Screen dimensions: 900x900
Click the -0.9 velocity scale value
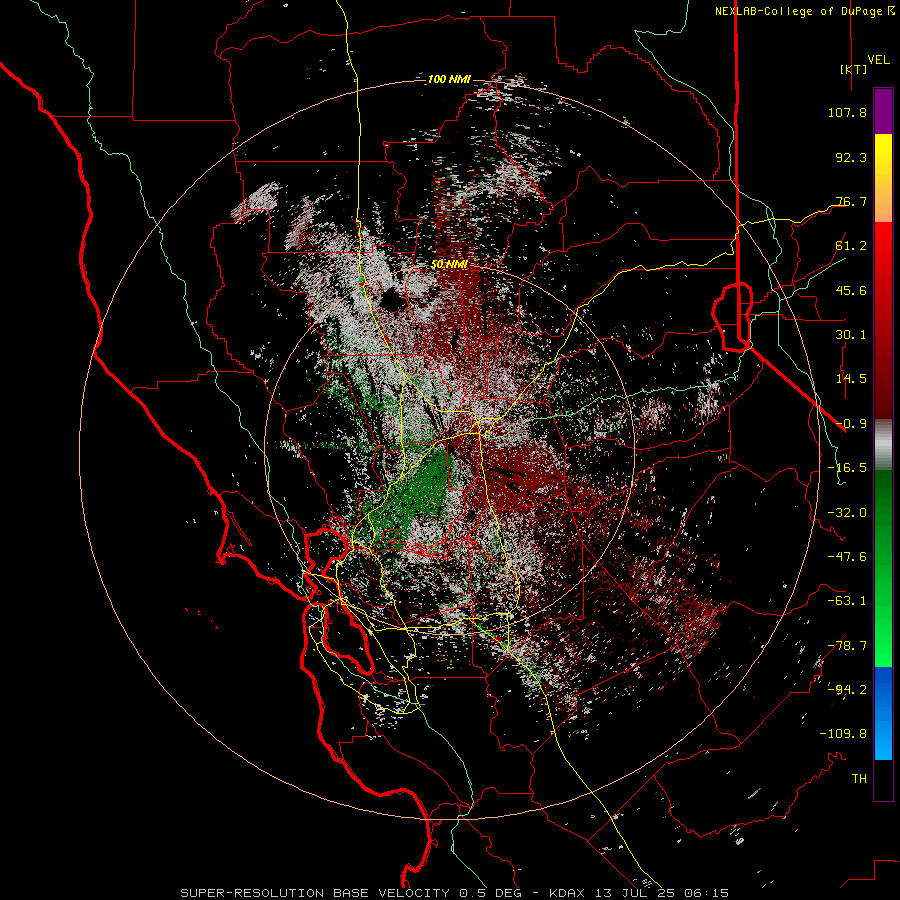click(851, 424)
